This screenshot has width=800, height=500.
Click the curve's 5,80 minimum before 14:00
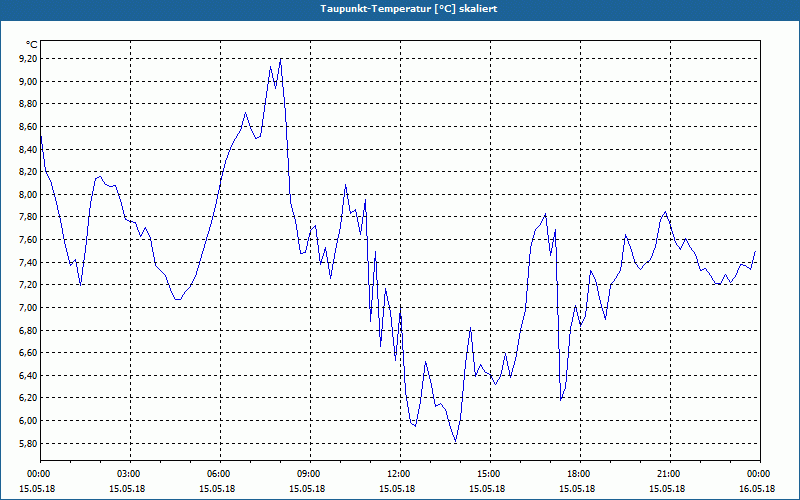click(456, 441)
